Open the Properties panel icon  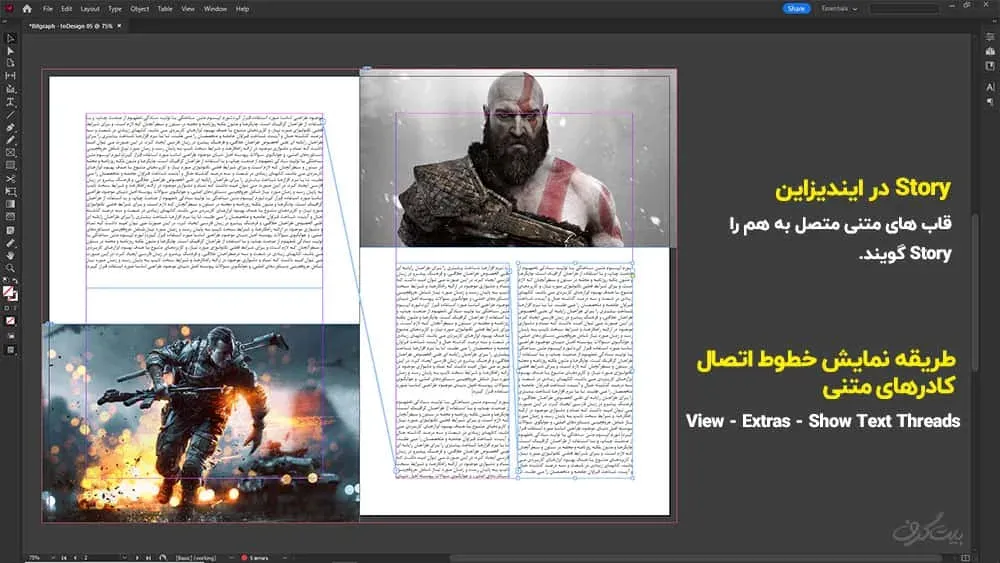(990, 38)
